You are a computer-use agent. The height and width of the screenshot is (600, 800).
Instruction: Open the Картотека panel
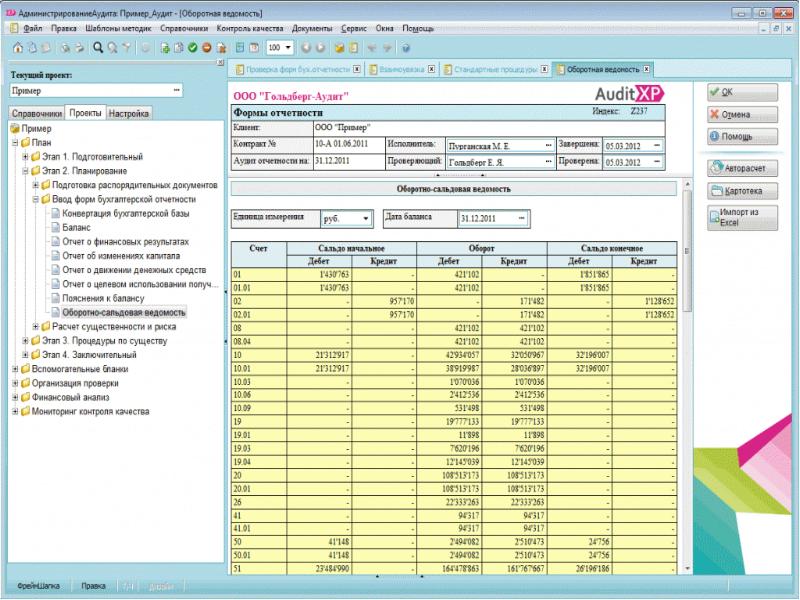pos(740,191)
